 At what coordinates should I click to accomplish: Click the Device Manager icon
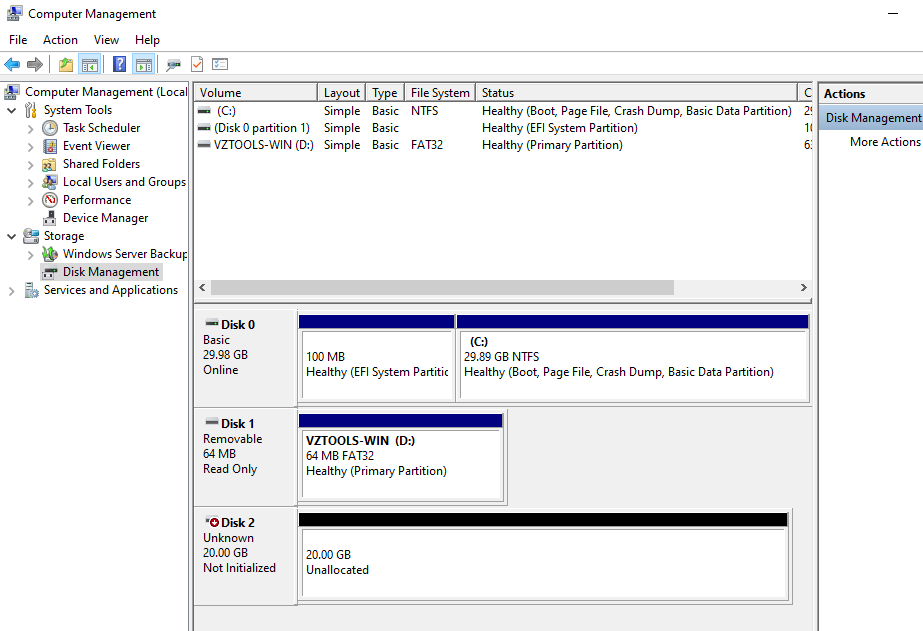[x=50, y=218]
